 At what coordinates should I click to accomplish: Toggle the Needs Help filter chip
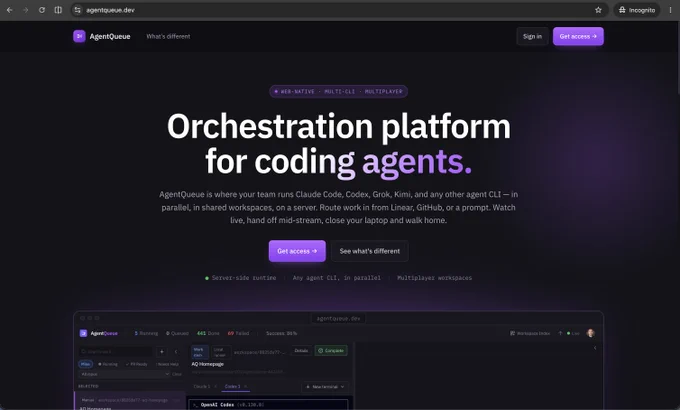pos(167,364)
